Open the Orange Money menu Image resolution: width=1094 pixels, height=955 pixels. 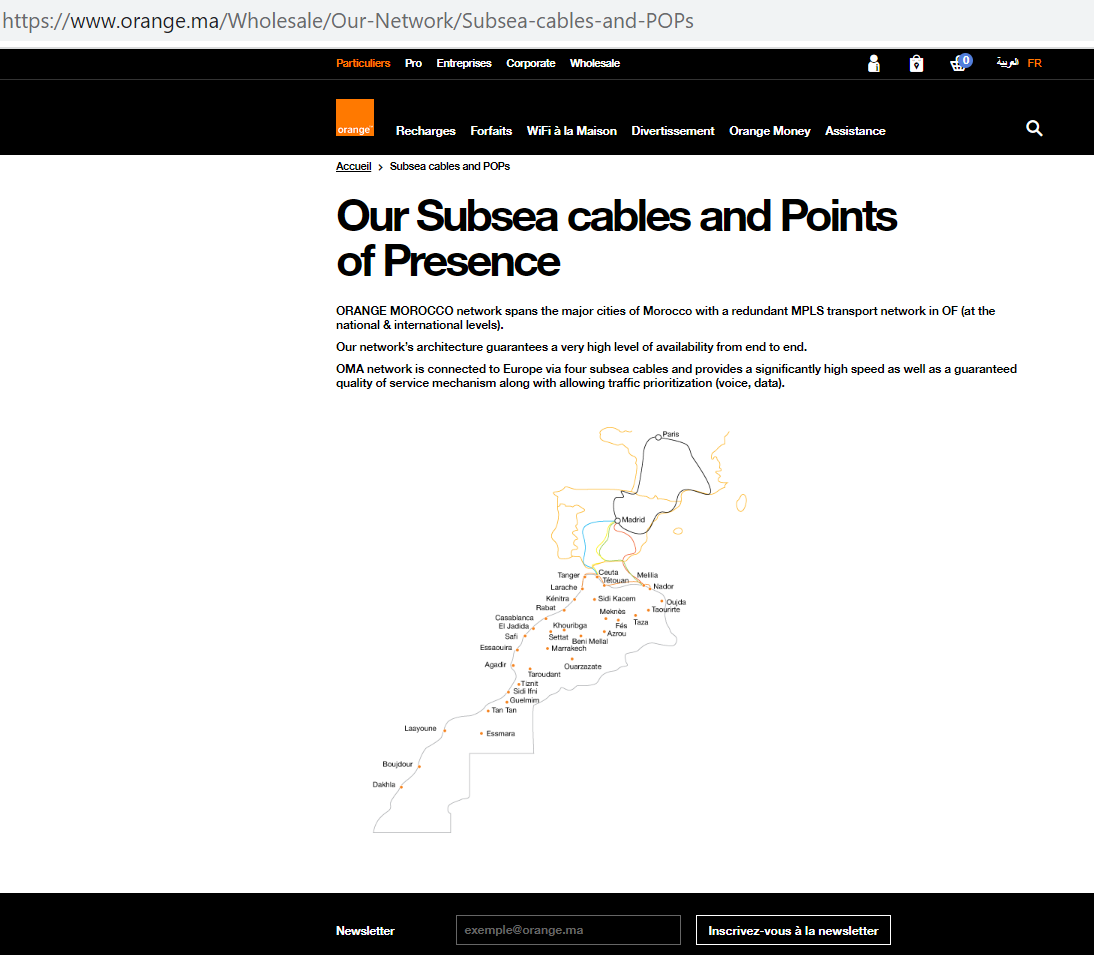[x=770, y=131]
